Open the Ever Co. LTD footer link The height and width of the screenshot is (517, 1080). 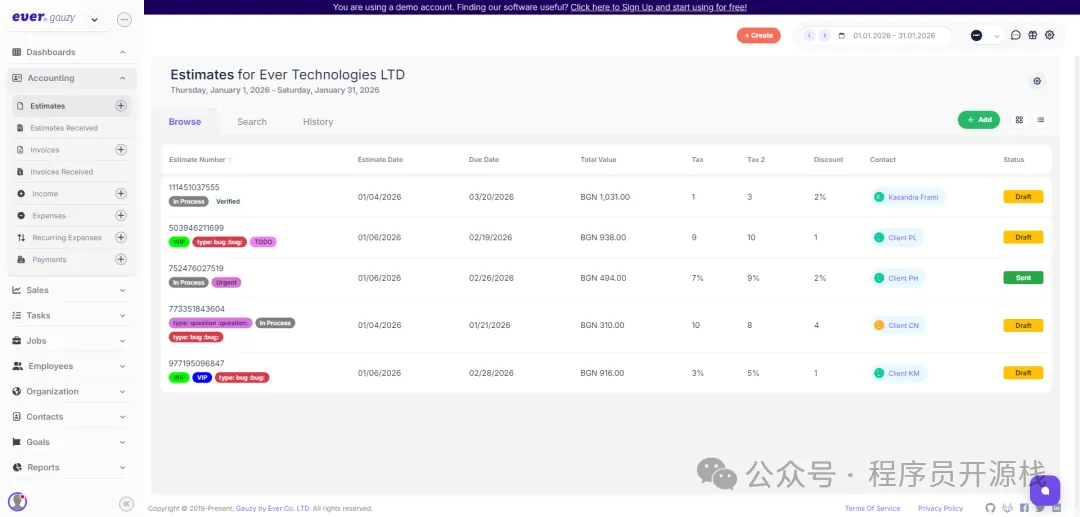click(x=289, y=509)
